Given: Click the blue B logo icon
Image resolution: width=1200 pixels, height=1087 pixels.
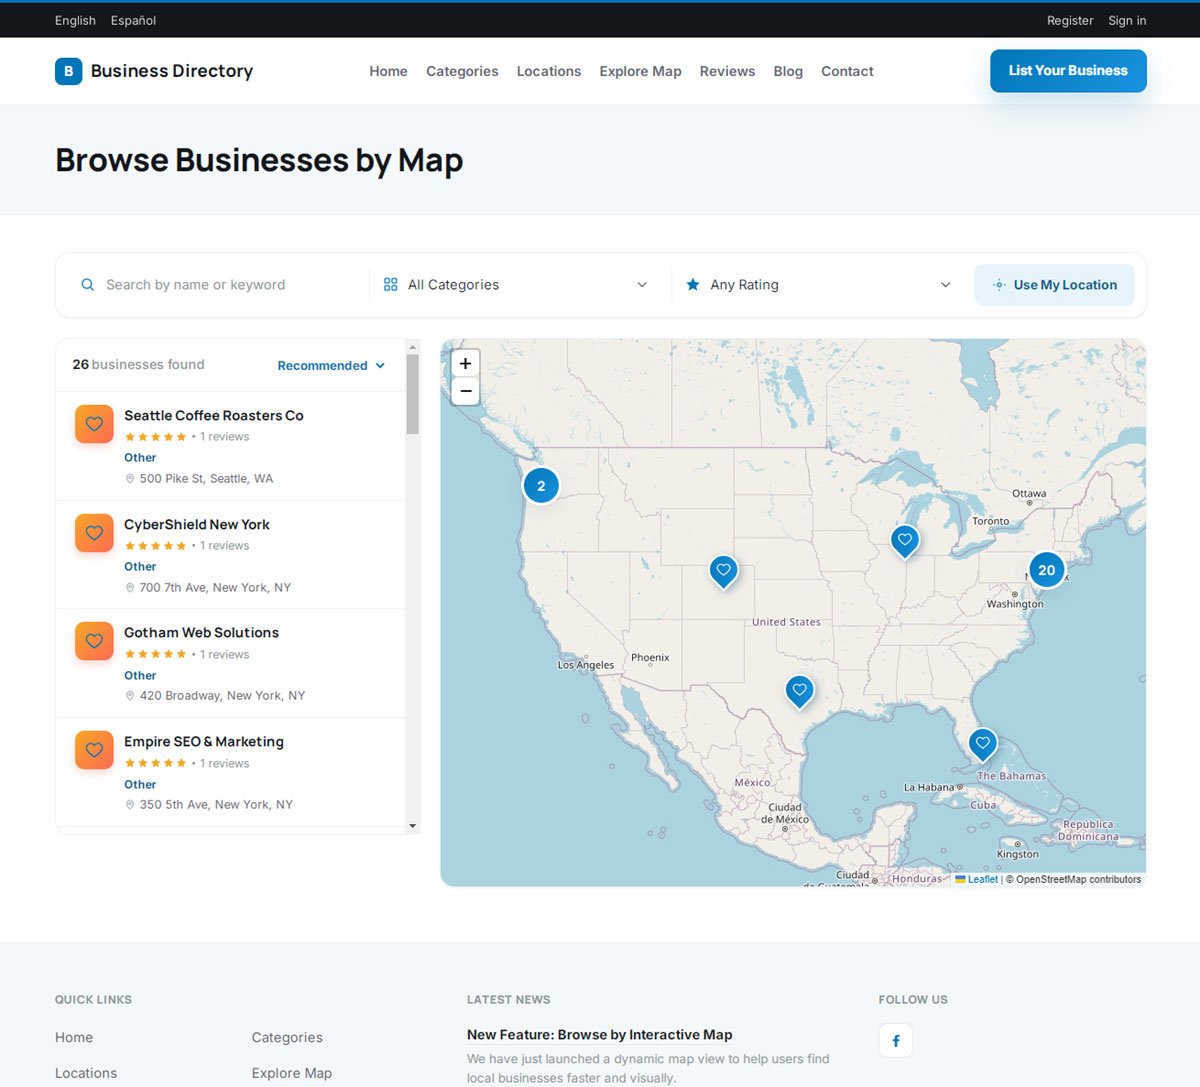Looking at the screenshot, I should point(68,71).
